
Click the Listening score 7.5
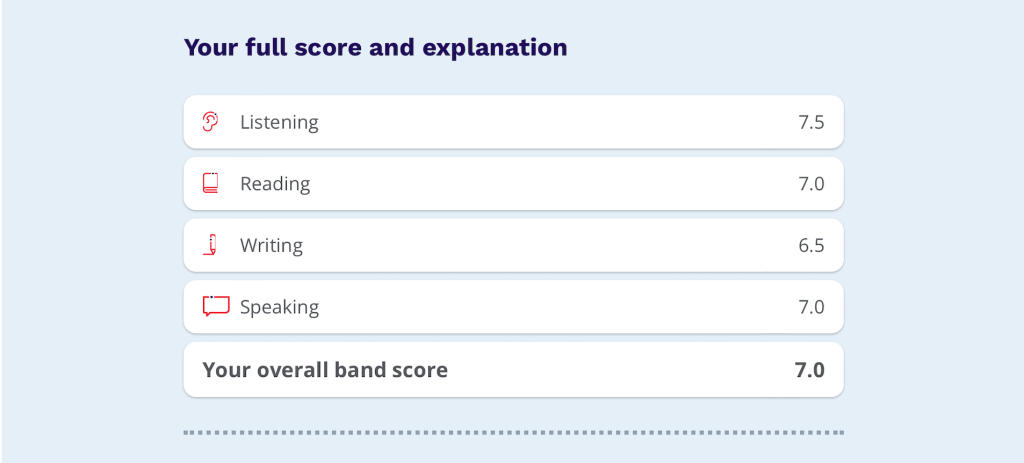(x=811, y=122)
